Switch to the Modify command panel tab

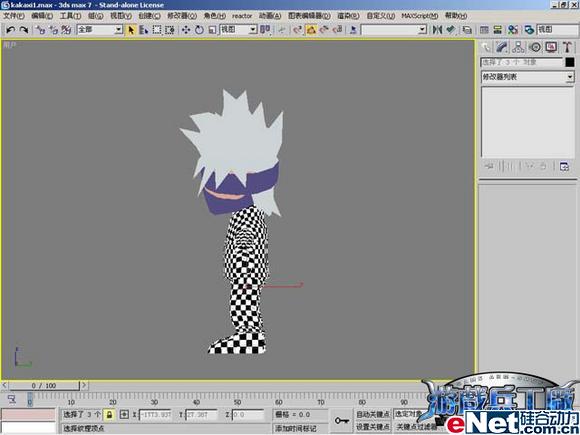click(502, 47)
